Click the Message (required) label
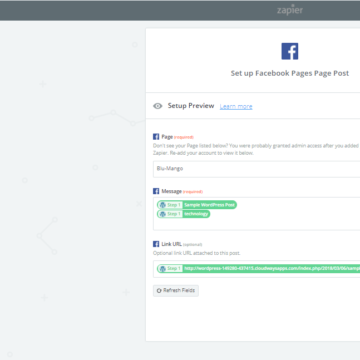The height and width of the screenshot is (360, 360). (x=182, y=191)
